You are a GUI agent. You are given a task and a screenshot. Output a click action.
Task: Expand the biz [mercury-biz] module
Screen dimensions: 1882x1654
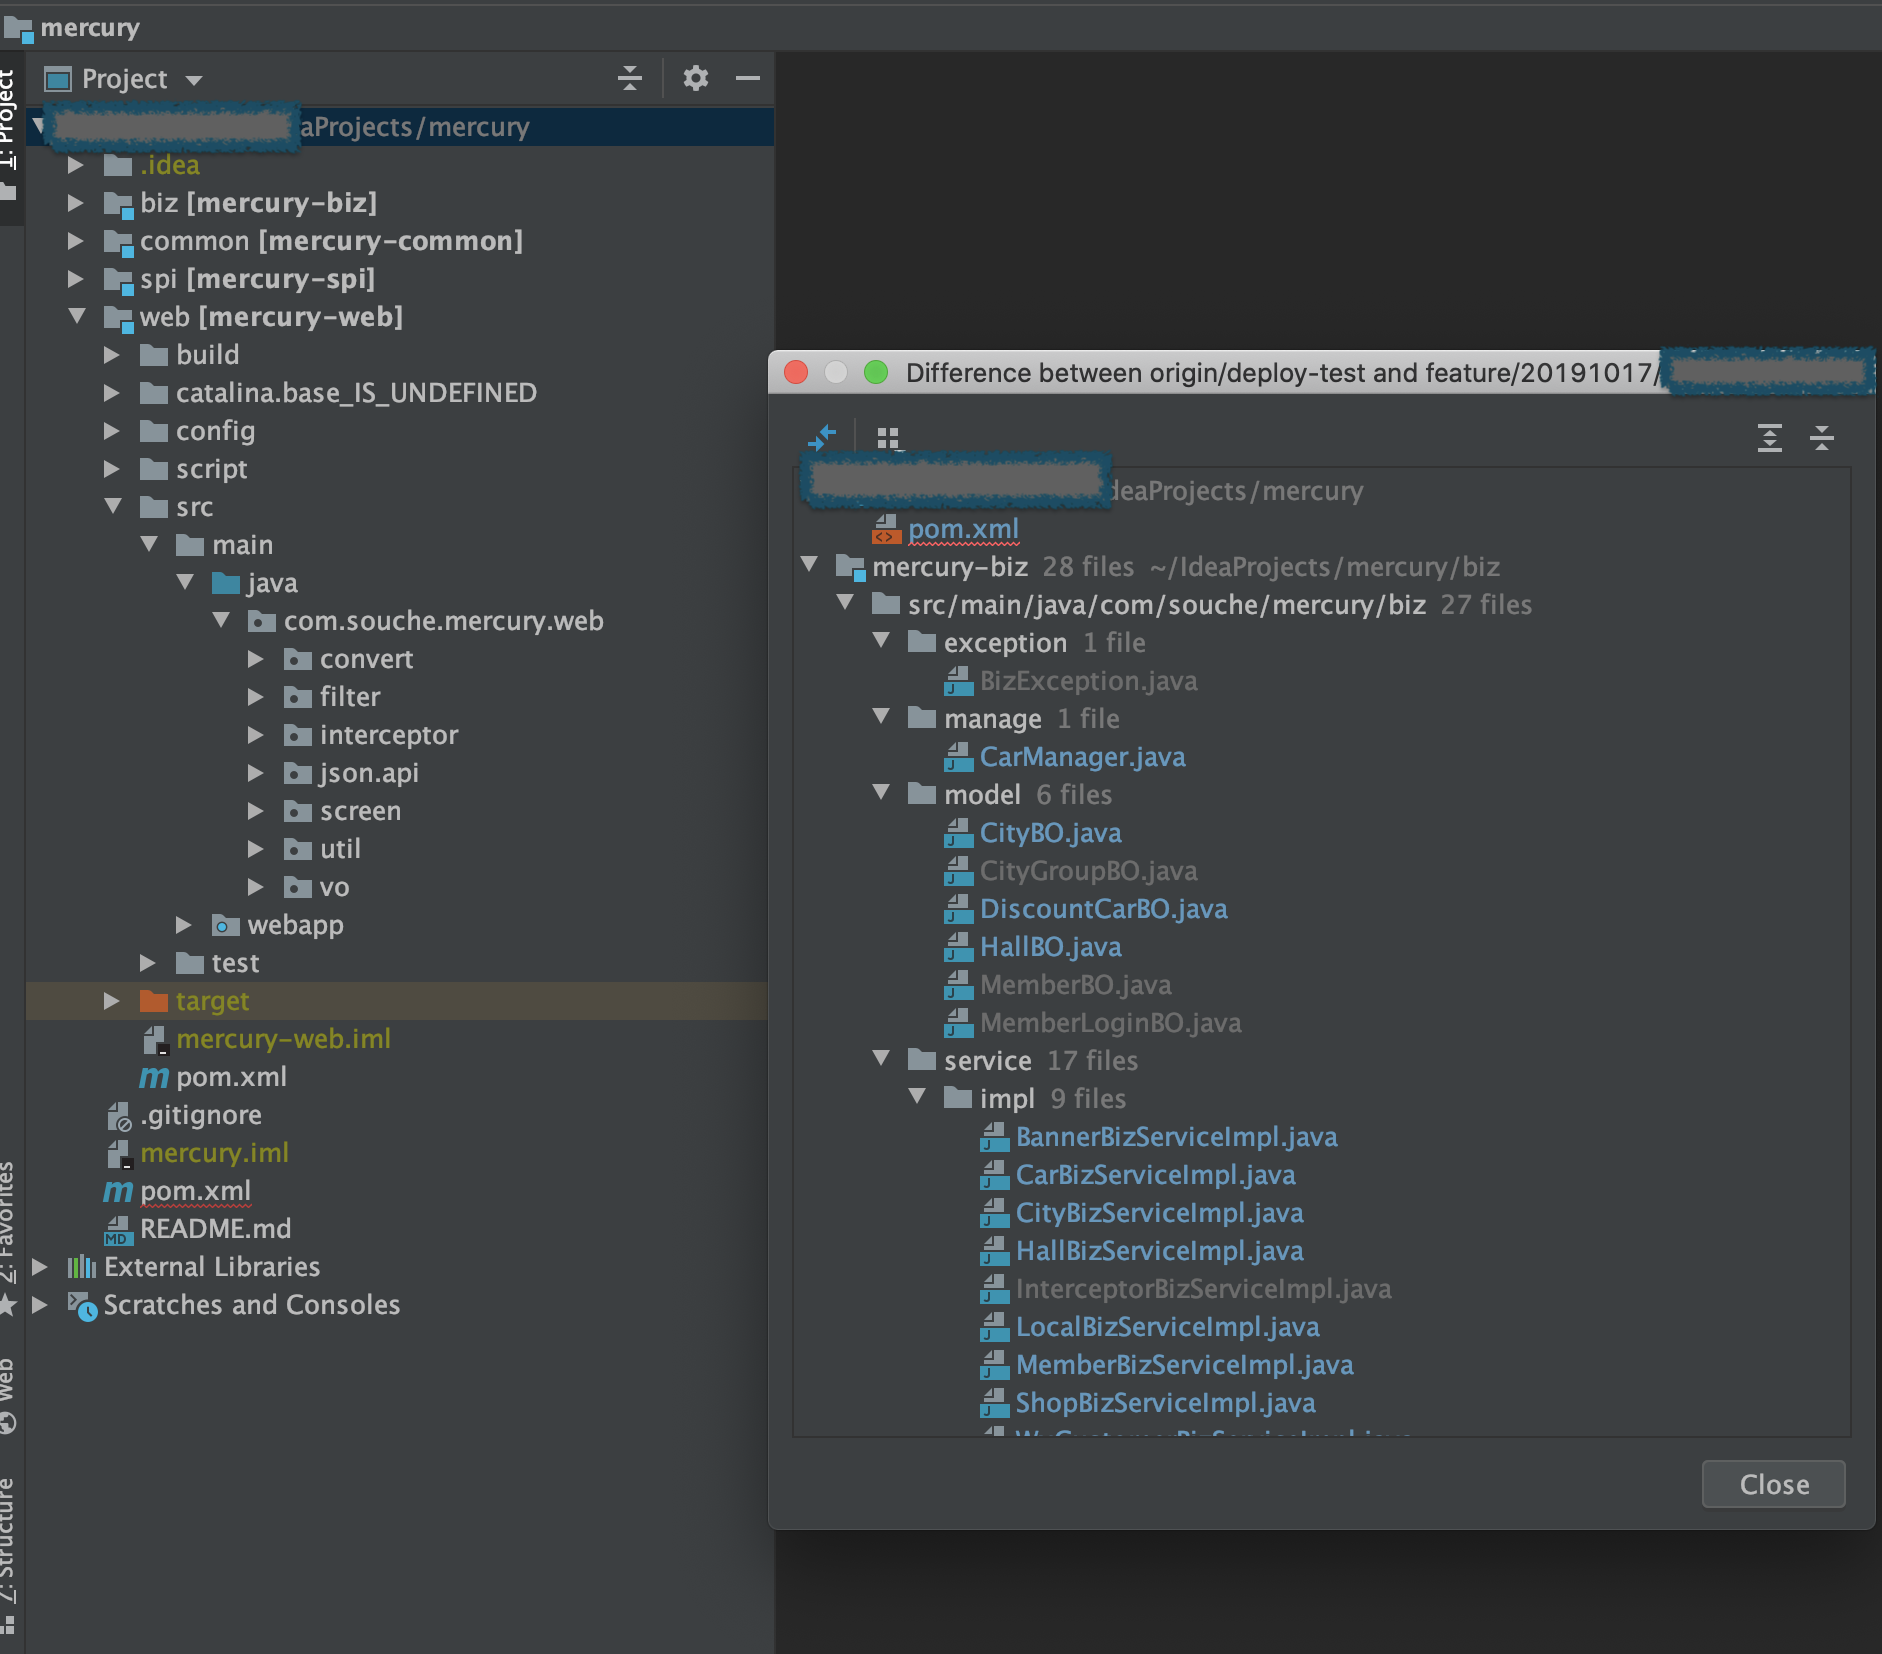[75, 203]
